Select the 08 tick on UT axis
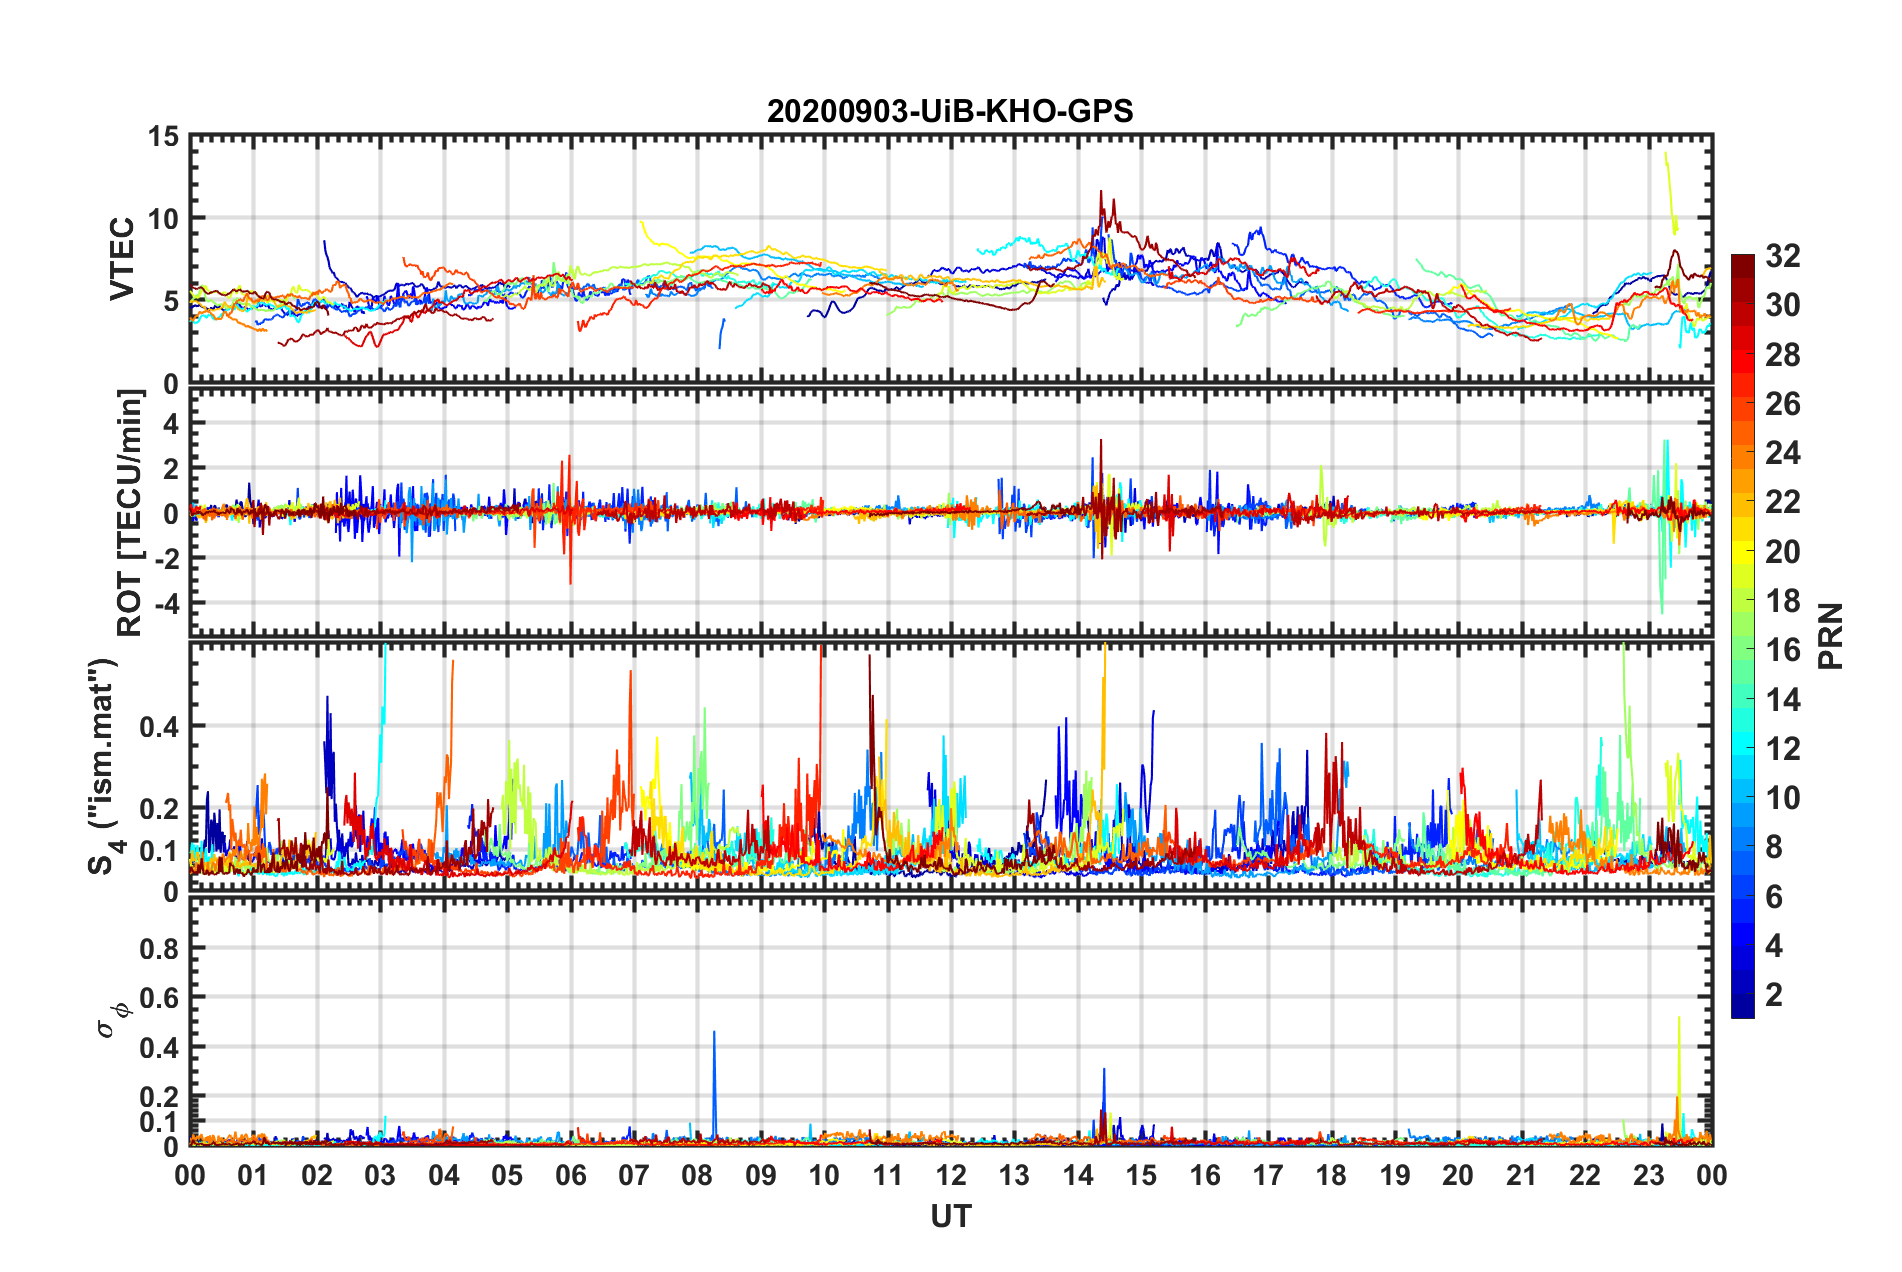Viewport: 1902px width, 1272px height. [697, 1176]
